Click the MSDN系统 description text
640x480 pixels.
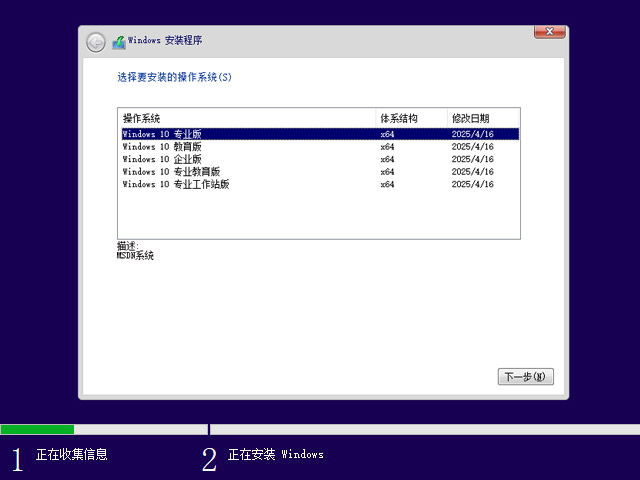[135, 256]
